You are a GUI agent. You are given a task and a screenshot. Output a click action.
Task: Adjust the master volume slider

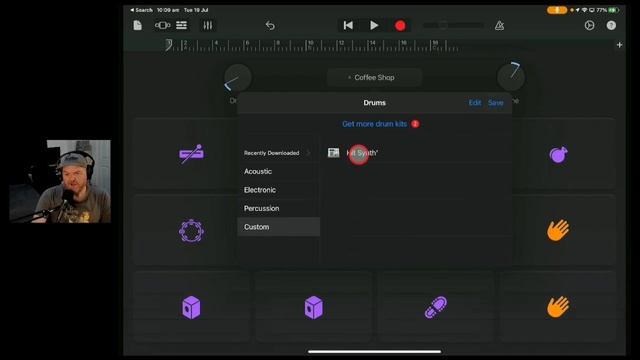453,25
